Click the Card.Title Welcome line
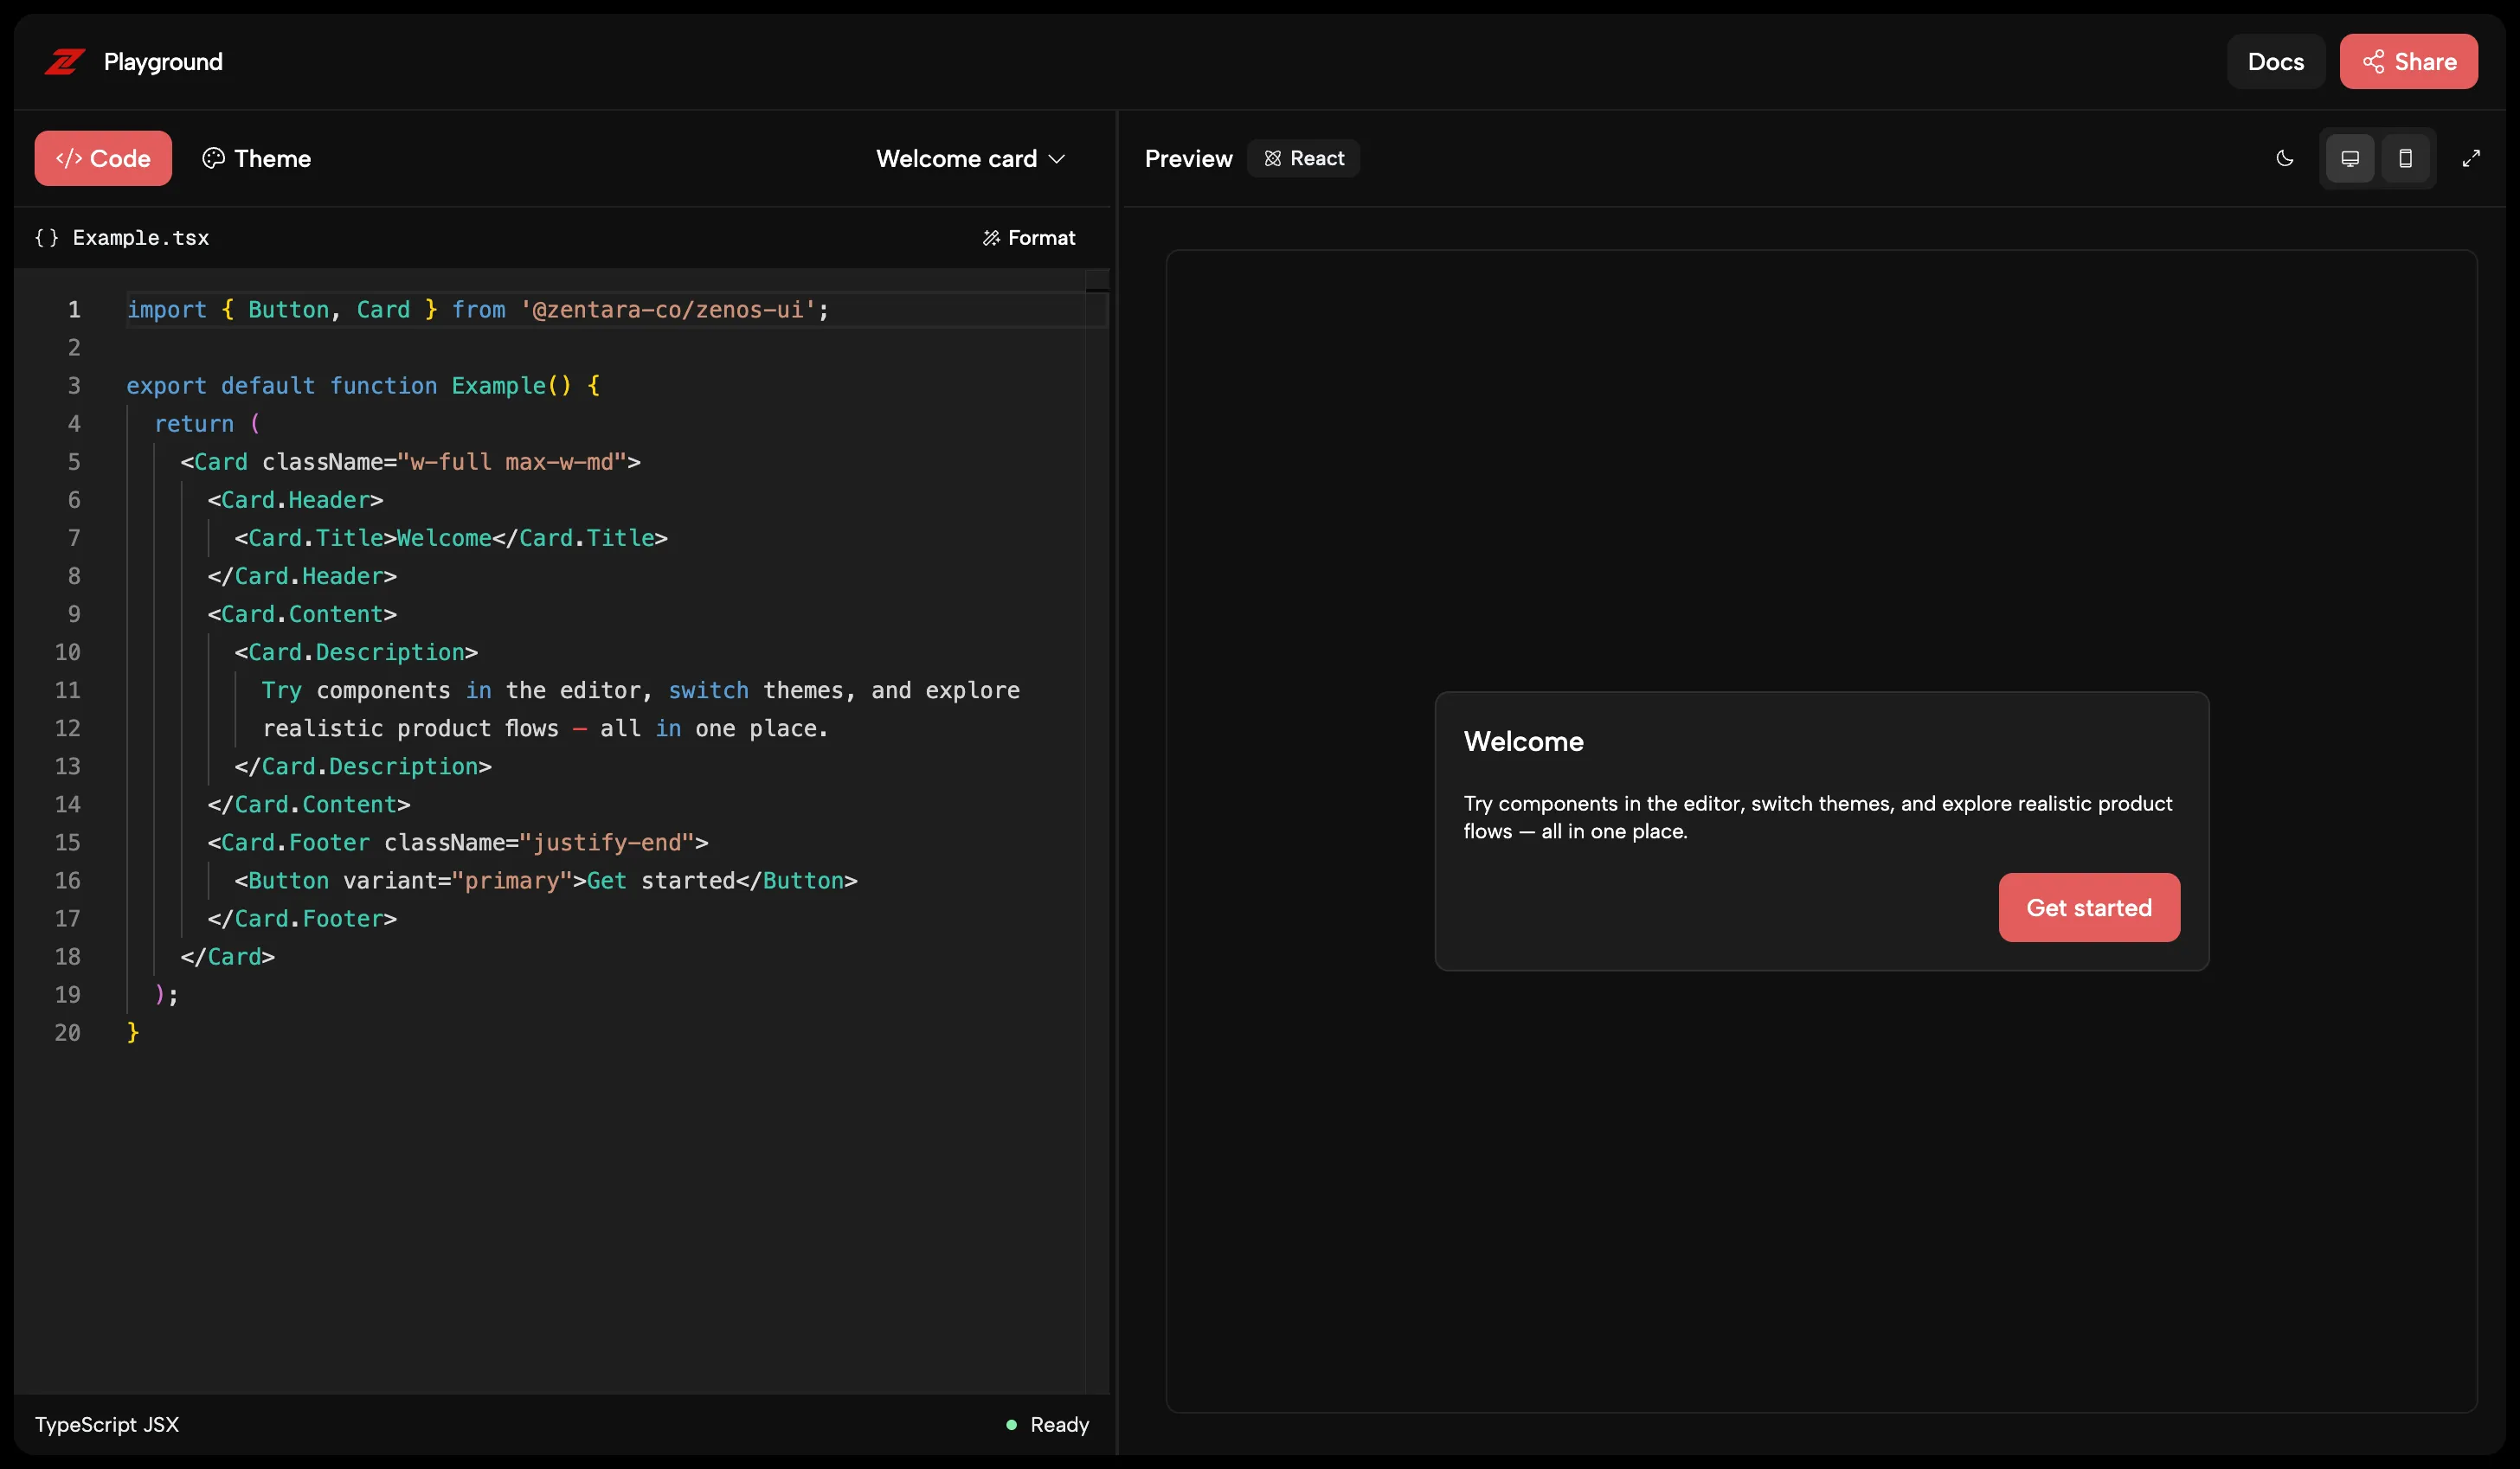 click(x=451, y=538)
